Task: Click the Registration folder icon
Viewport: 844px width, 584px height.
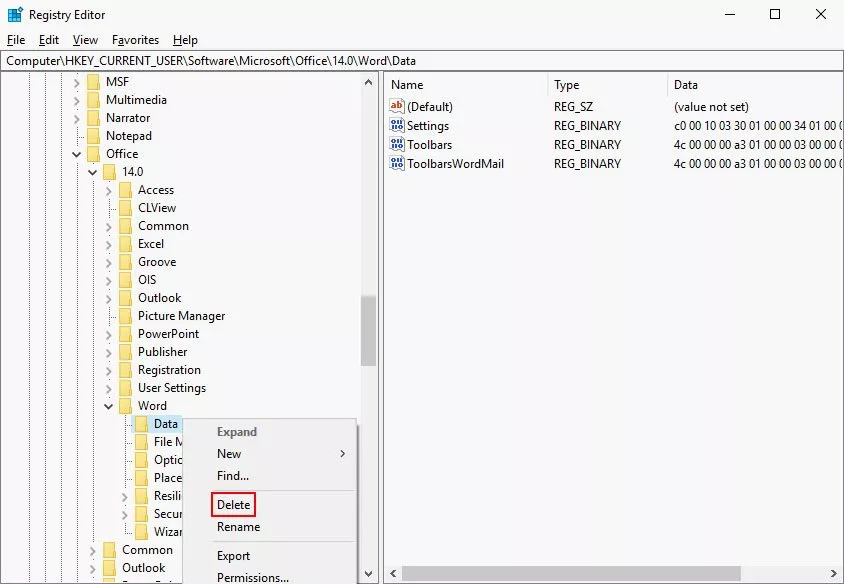Action: 125,370
